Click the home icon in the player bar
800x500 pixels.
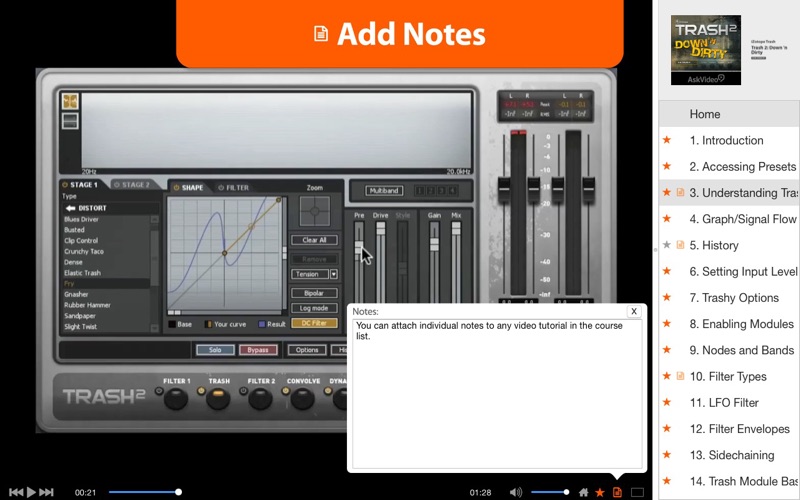pyautogui.click(x=584, y=492)
